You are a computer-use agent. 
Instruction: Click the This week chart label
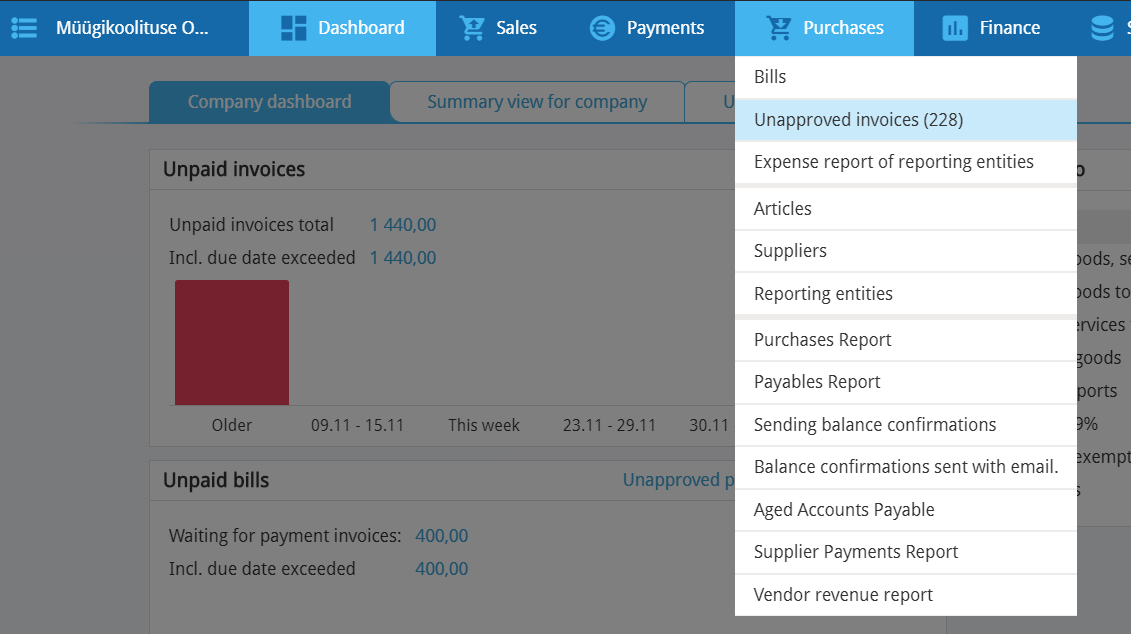tap(483, 426)
